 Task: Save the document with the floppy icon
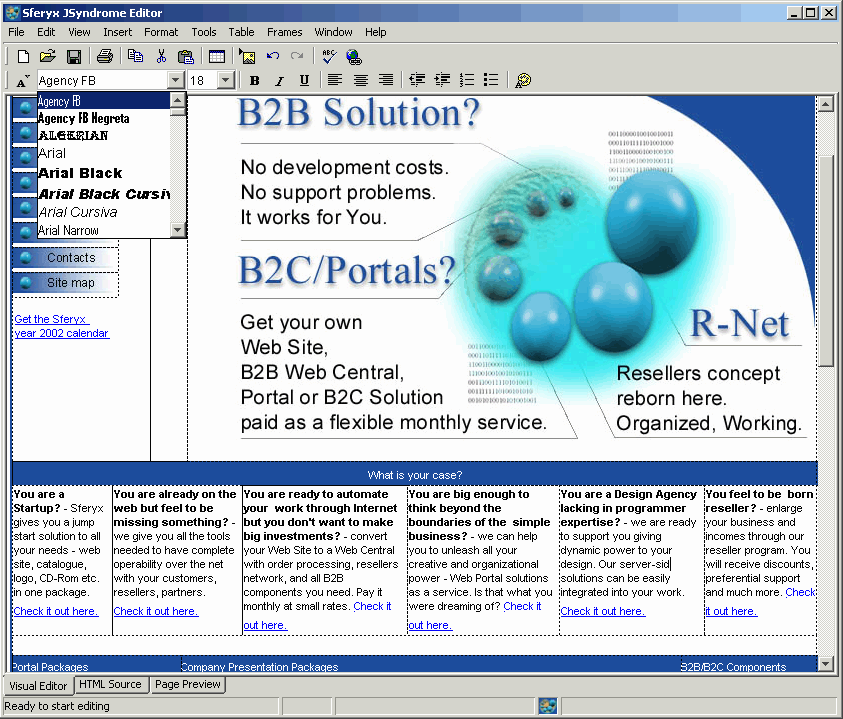click(x=73, y=56)
